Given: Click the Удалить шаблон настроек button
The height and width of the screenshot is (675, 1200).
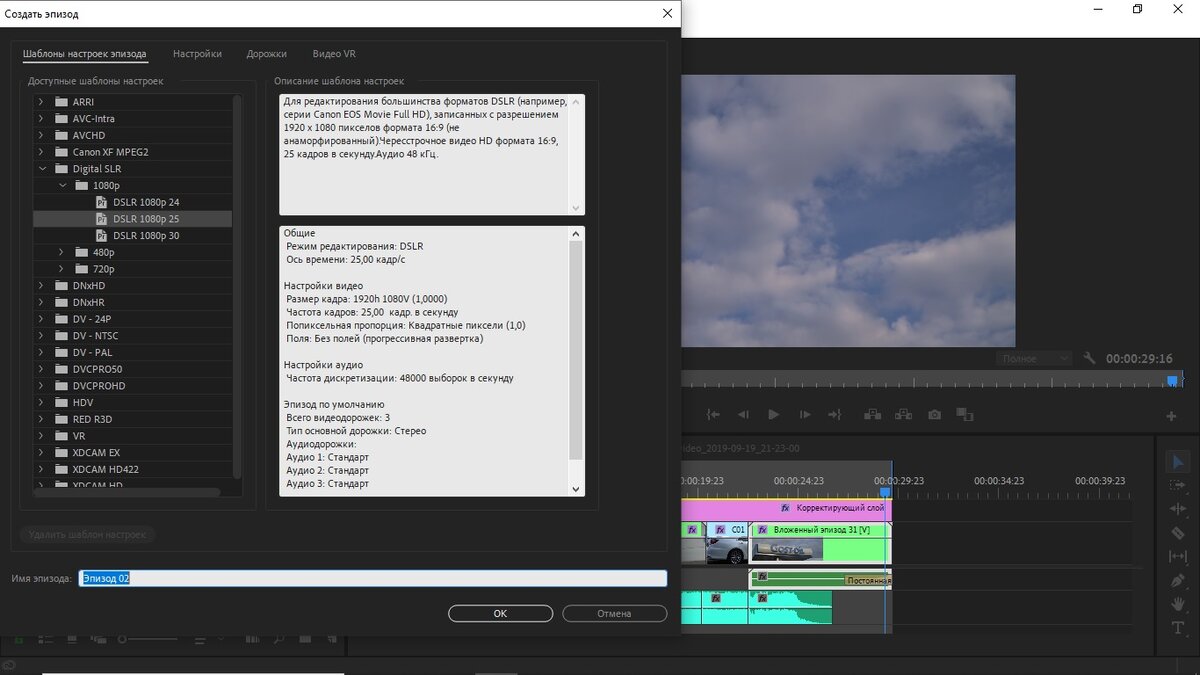Looking at the screenshot, I should click(x=88, y=535).
